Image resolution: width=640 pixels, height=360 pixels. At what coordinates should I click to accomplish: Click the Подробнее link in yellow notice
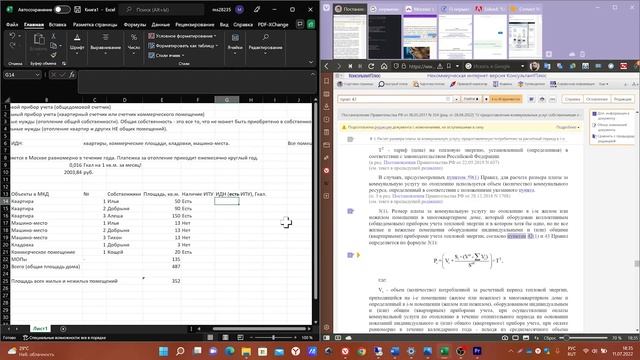click(567, 127)
